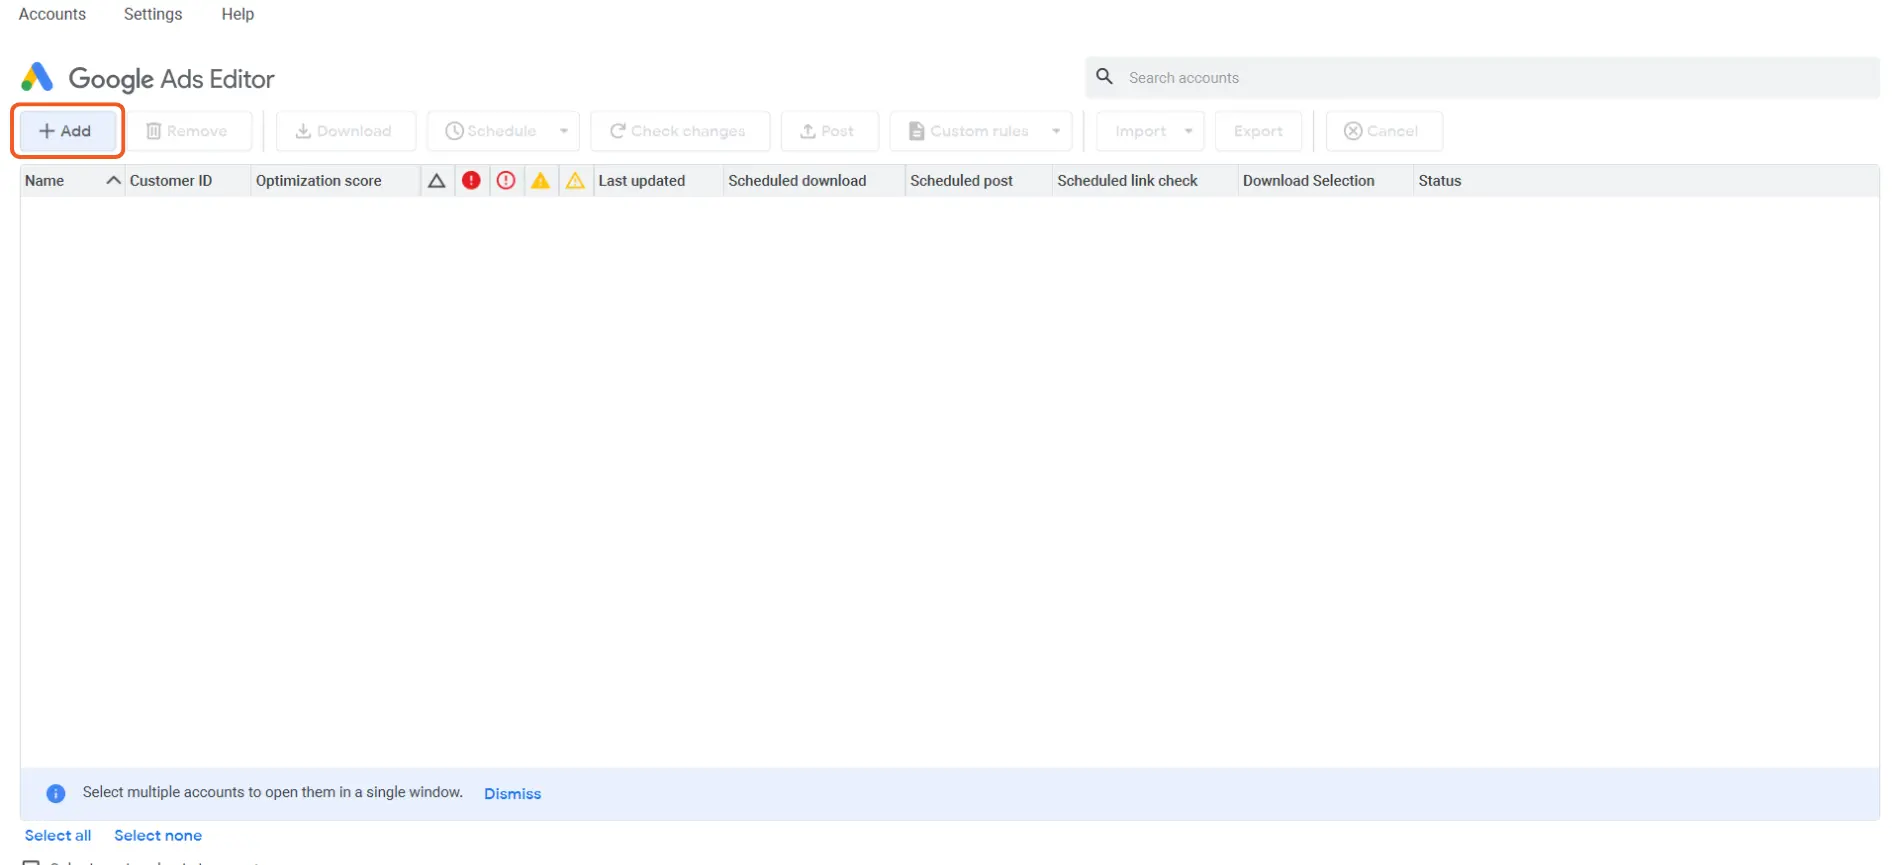Click the blue info icon in the banner
The height and width of the screenshot is (865, 1900).
[56, 793]
